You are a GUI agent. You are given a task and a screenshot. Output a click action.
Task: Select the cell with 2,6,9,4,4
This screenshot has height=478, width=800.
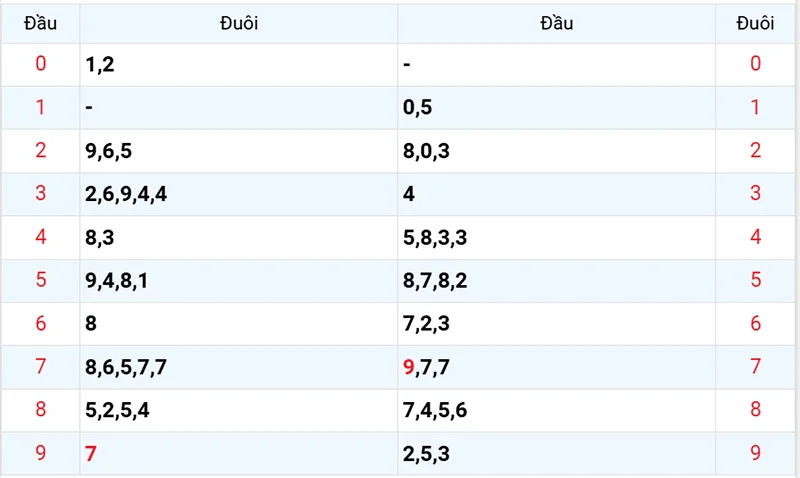(x=126, y=194)
